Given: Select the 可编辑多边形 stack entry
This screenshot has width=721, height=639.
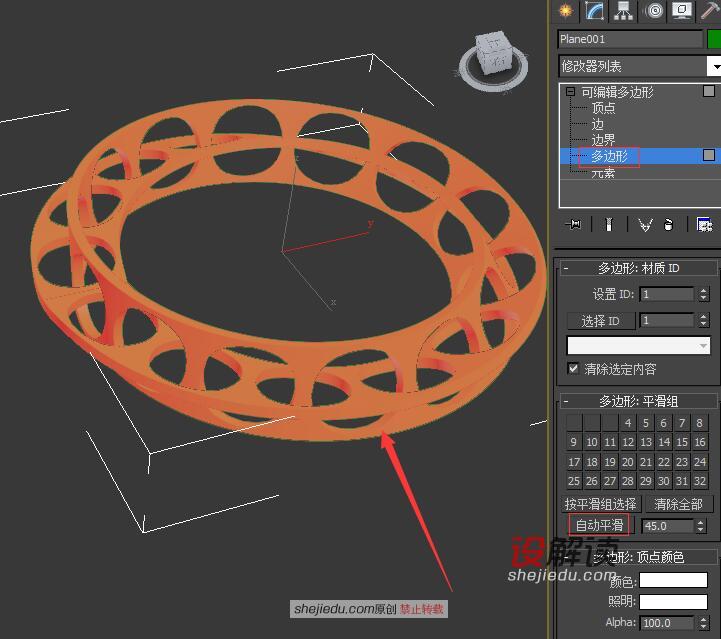Looking at the screenshot, I should pyautogui.click(x=617, y=92).
